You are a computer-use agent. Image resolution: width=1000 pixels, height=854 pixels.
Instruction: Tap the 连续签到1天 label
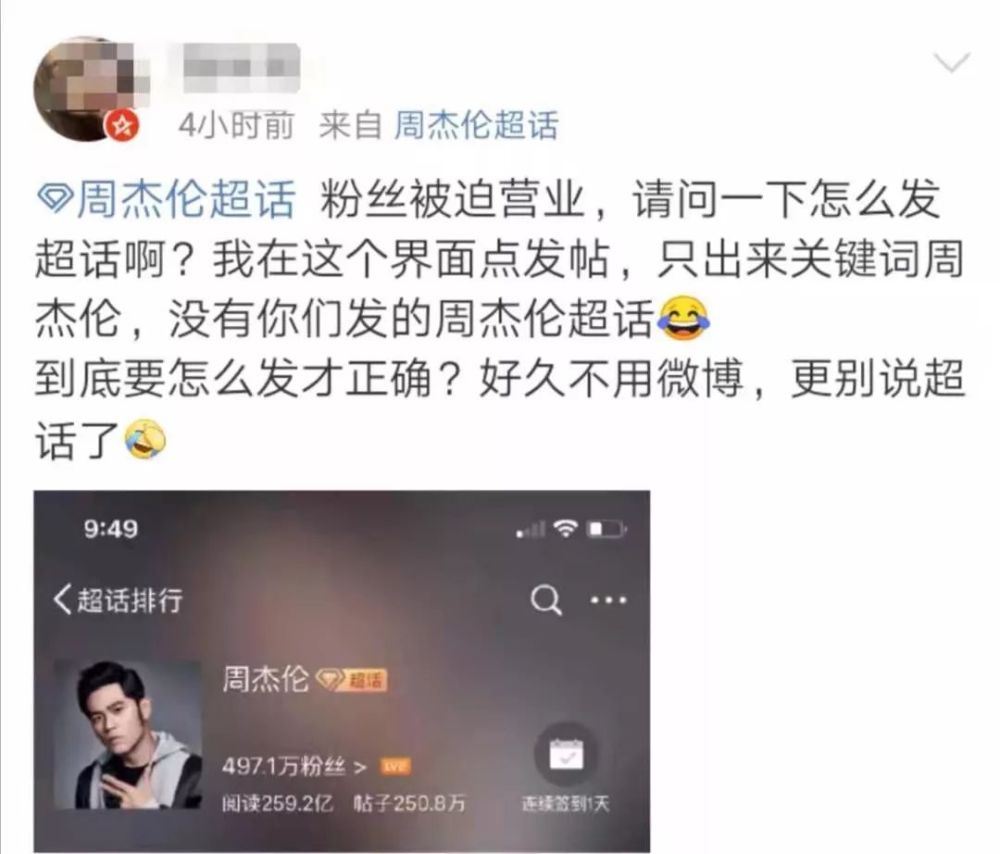tap(566, 804)
